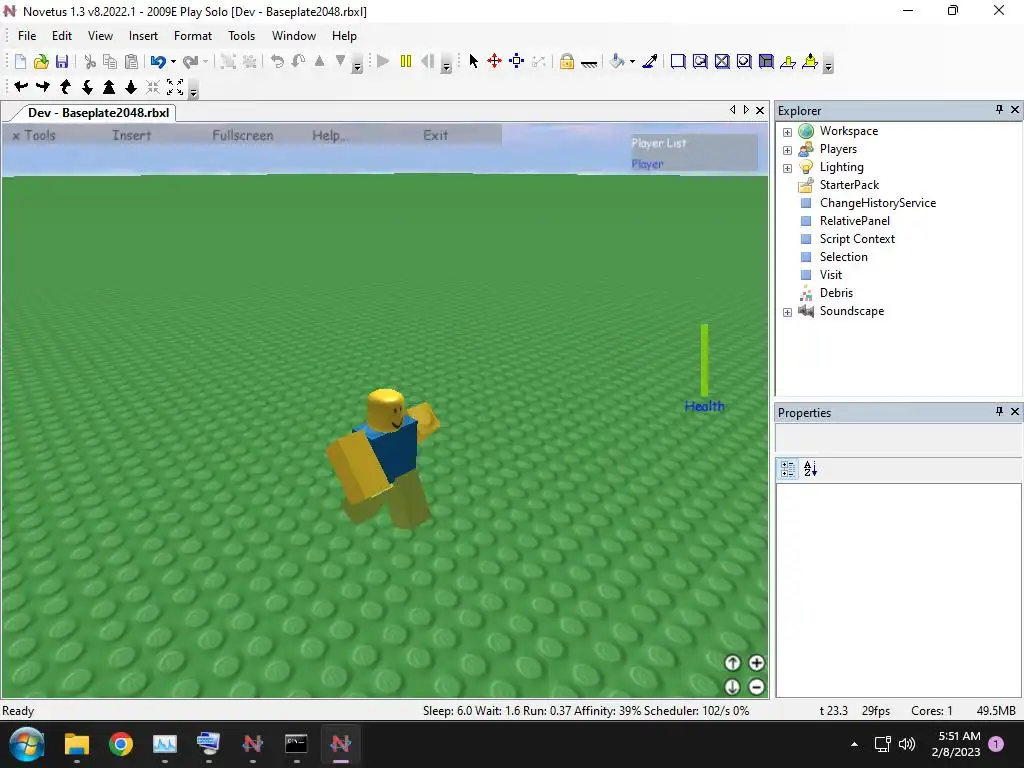Toggle categorized view in Properties panel

pos(788,469)
